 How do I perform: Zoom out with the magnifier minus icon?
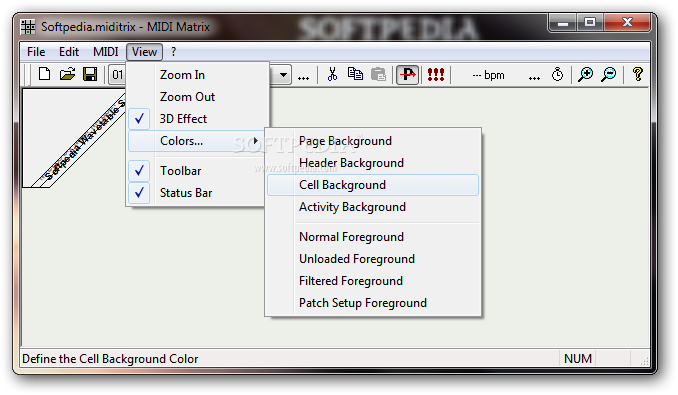point(609,74)
